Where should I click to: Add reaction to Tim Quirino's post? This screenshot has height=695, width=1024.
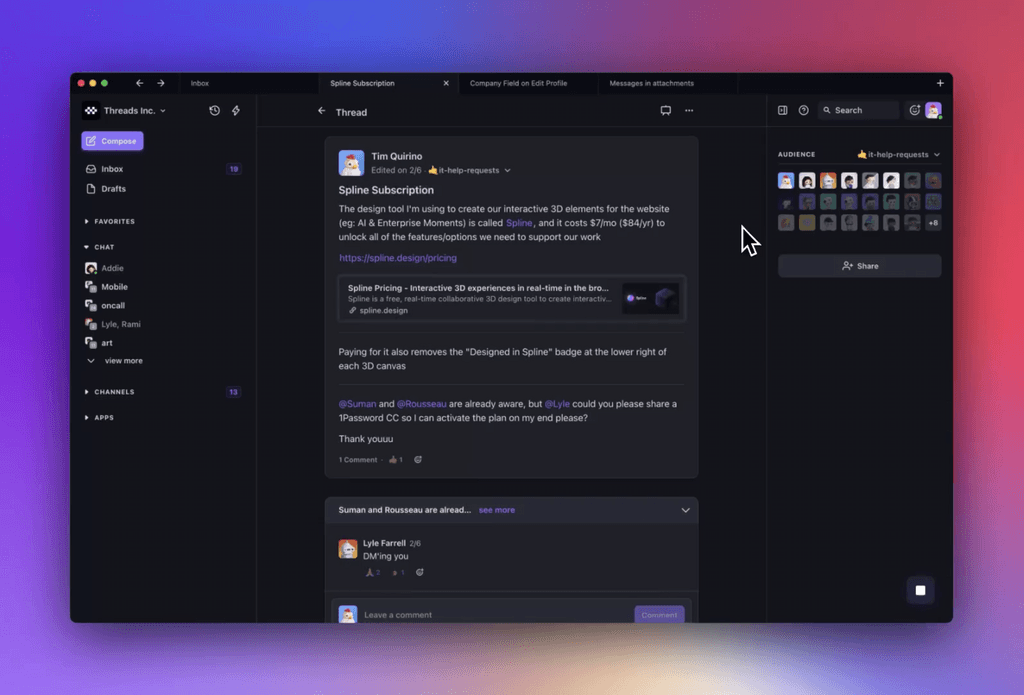[x=418, y=460]
